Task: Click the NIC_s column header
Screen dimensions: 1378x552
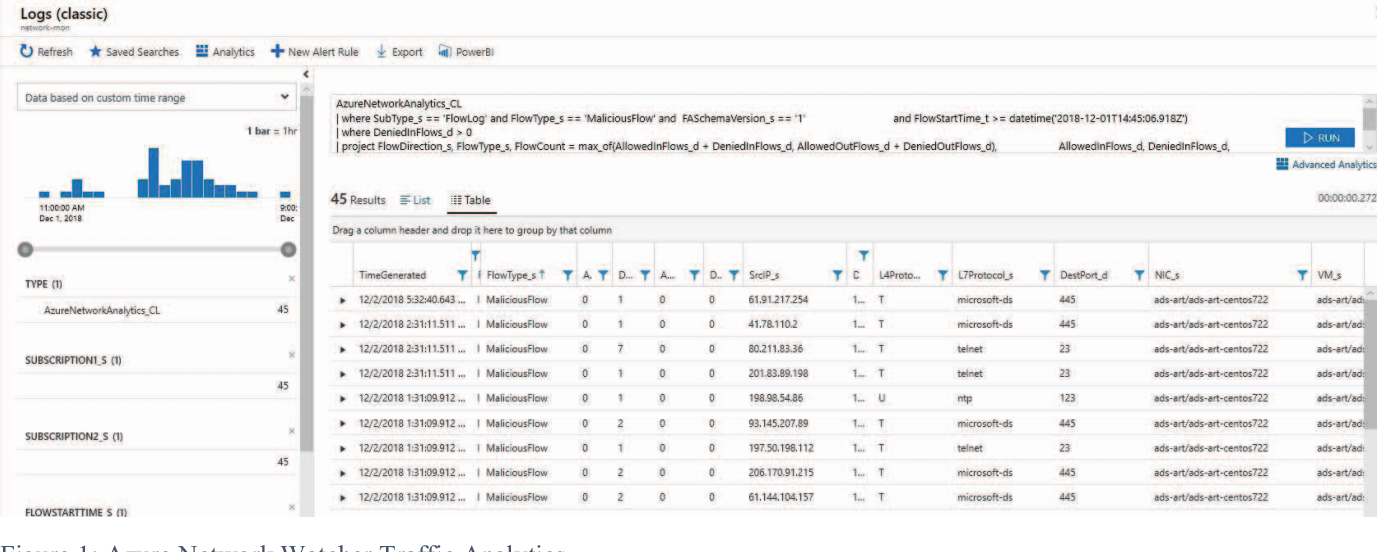Action: pos(1166,275)
